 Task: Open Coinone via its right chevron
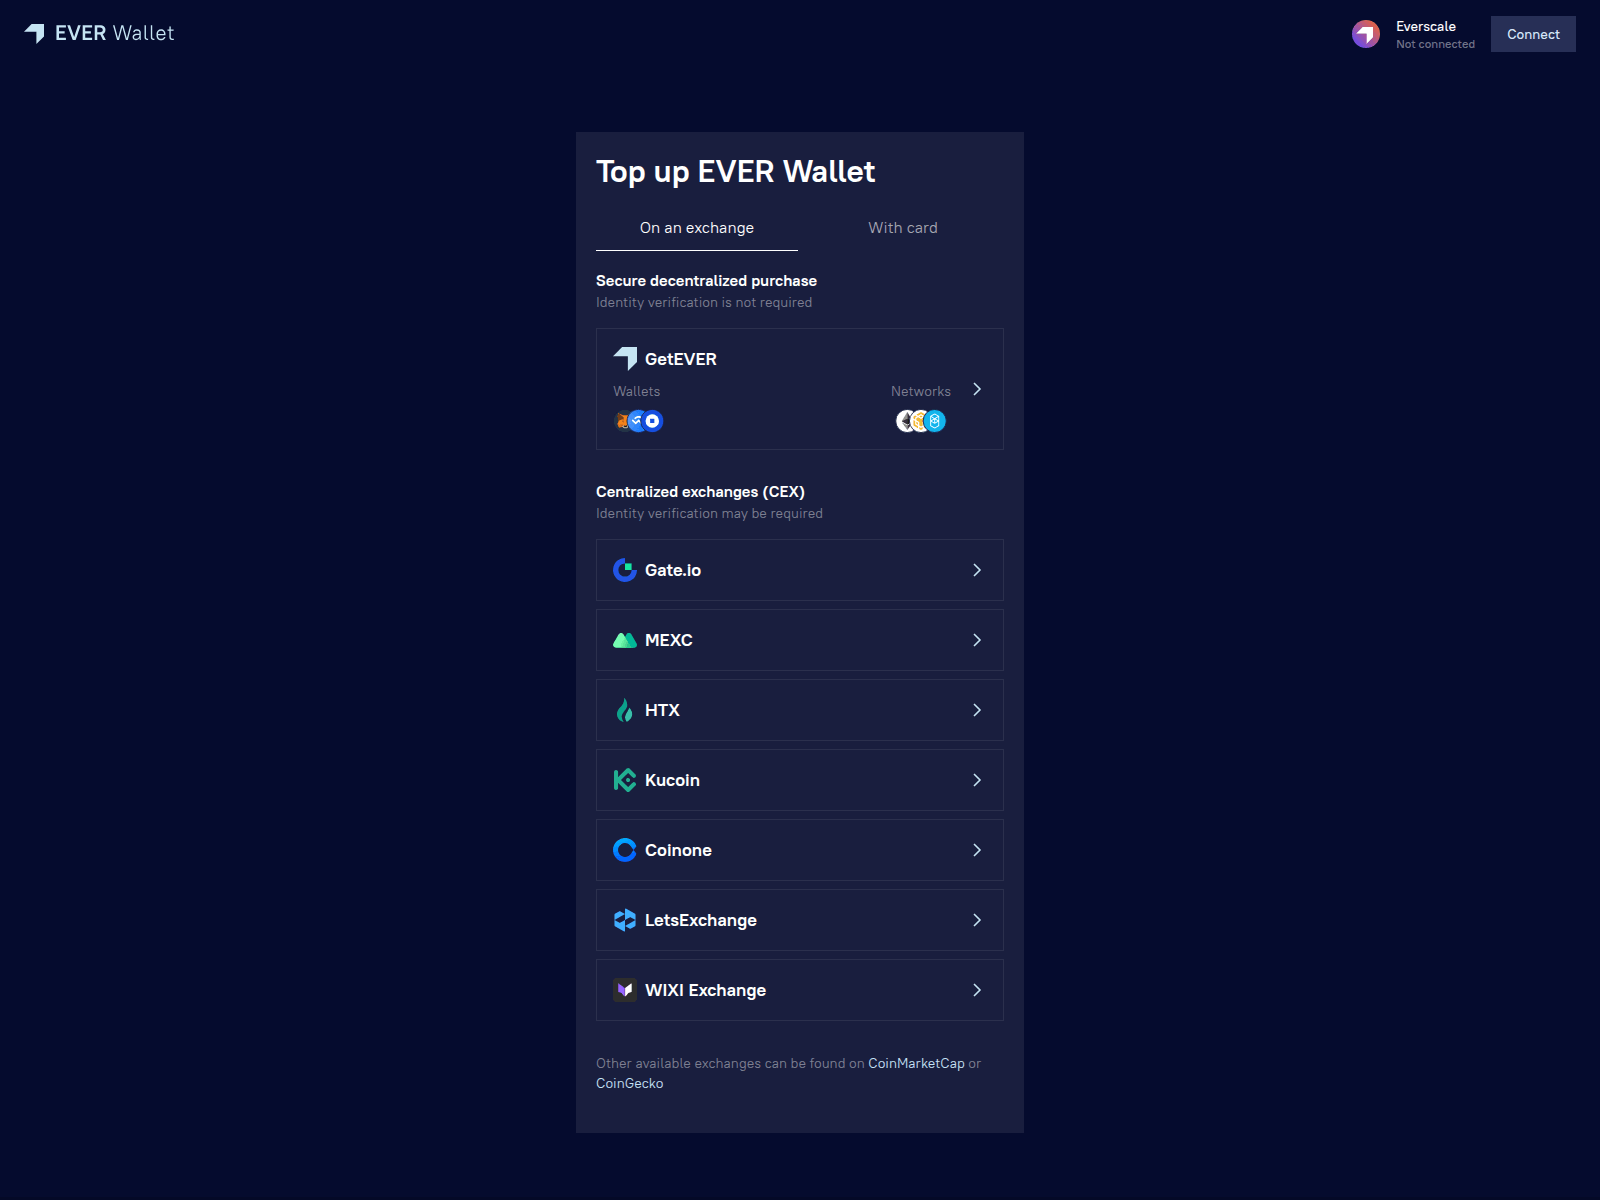[x=977, y=850]
